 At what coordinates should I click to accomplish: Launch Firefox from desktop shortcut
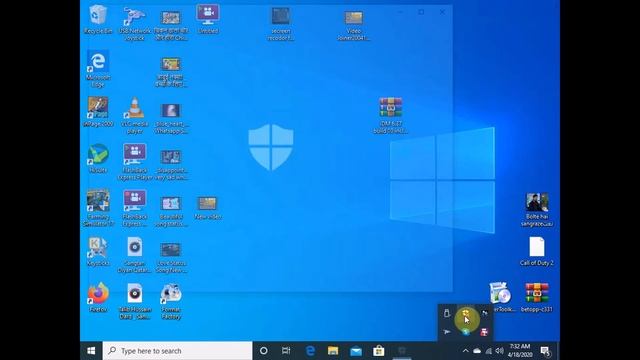[x=98, y=297]
